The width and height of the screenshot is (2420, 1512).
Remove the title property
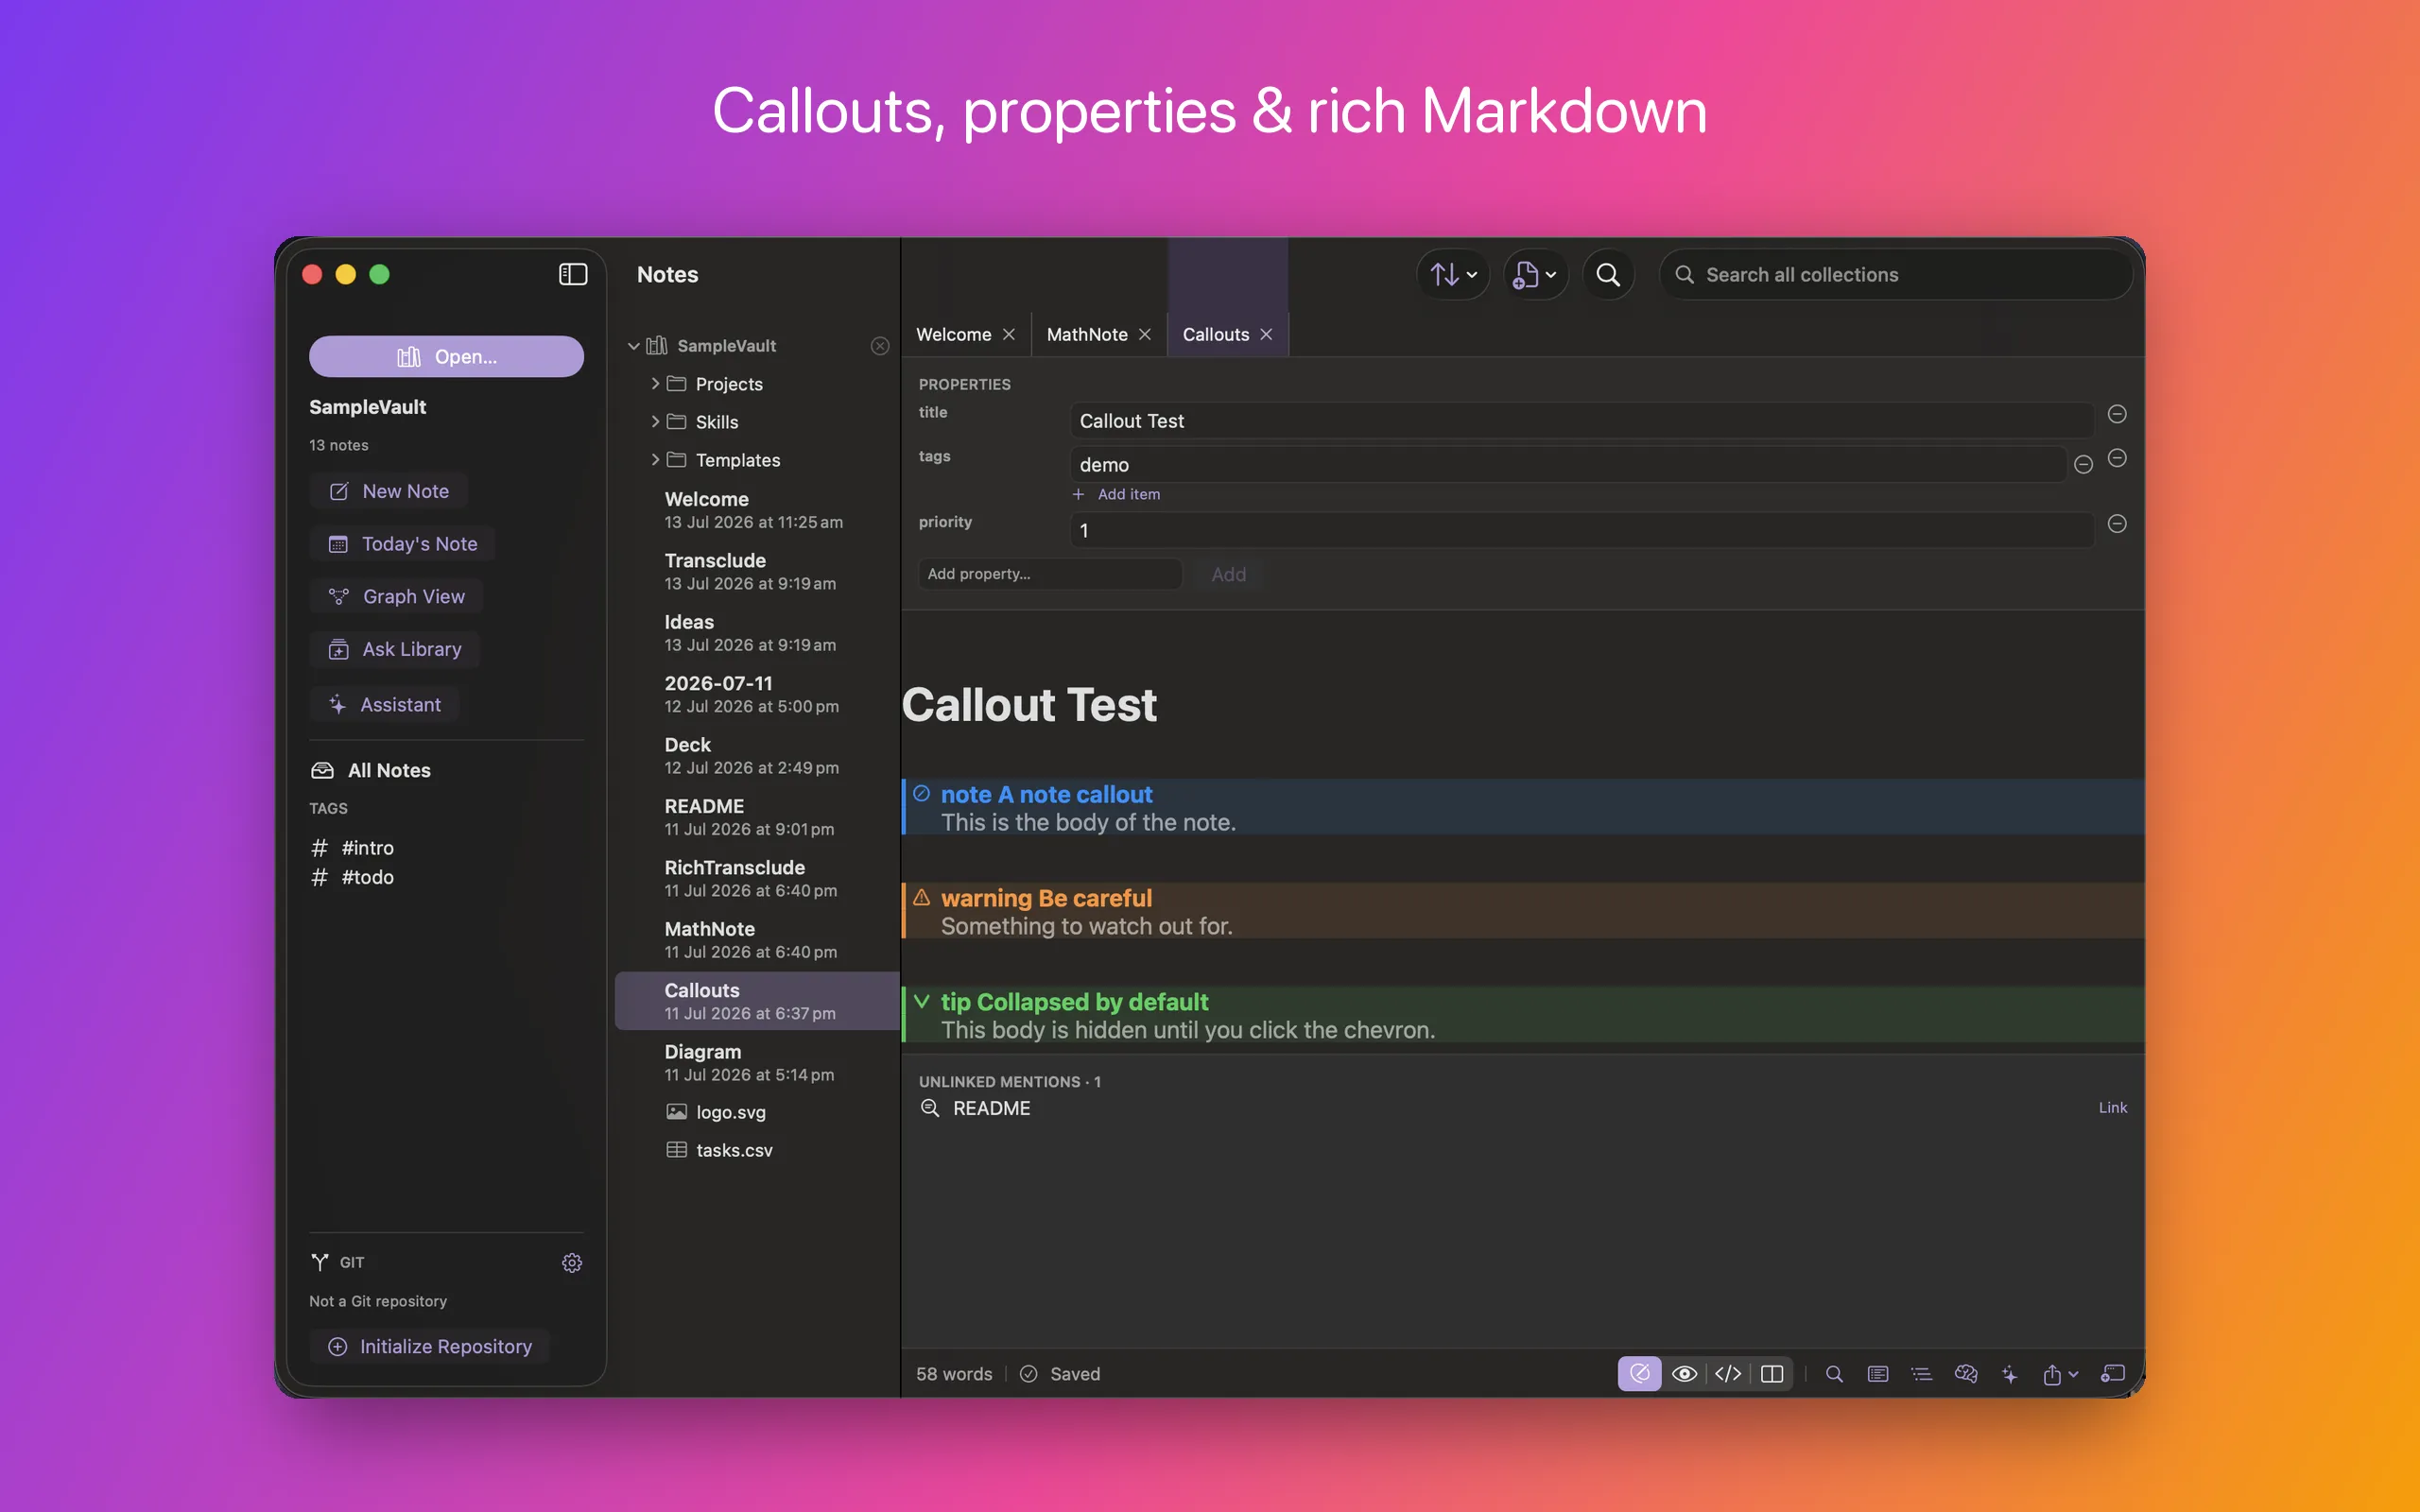pos(2117,414)
